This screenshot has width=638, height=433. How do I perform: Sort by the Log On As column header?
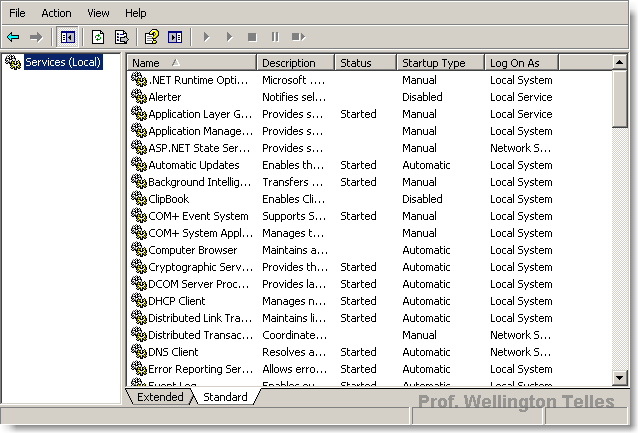tap(522, 63)
